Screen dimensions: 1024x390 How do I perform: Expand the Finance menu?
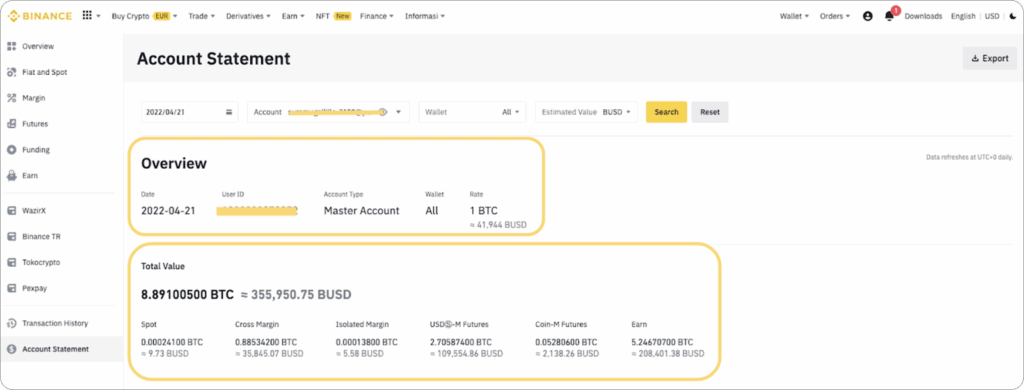click(377, 16)
